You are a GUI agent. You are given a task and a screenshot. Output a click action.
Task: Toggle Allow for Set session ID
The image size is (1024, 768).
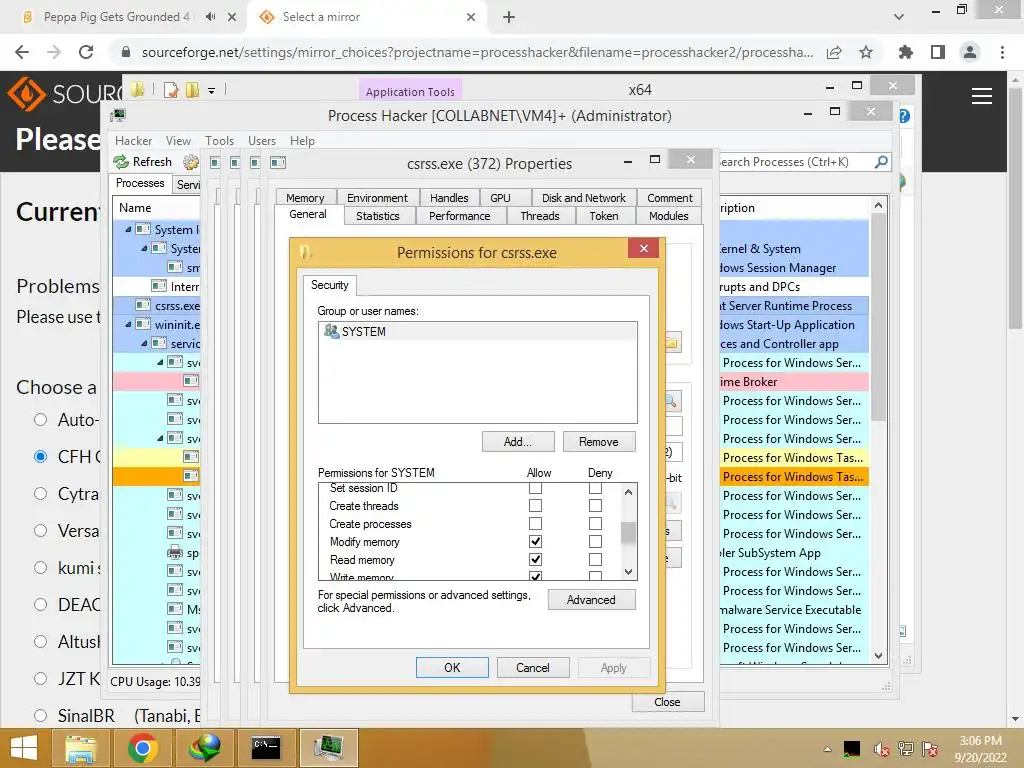535,488
